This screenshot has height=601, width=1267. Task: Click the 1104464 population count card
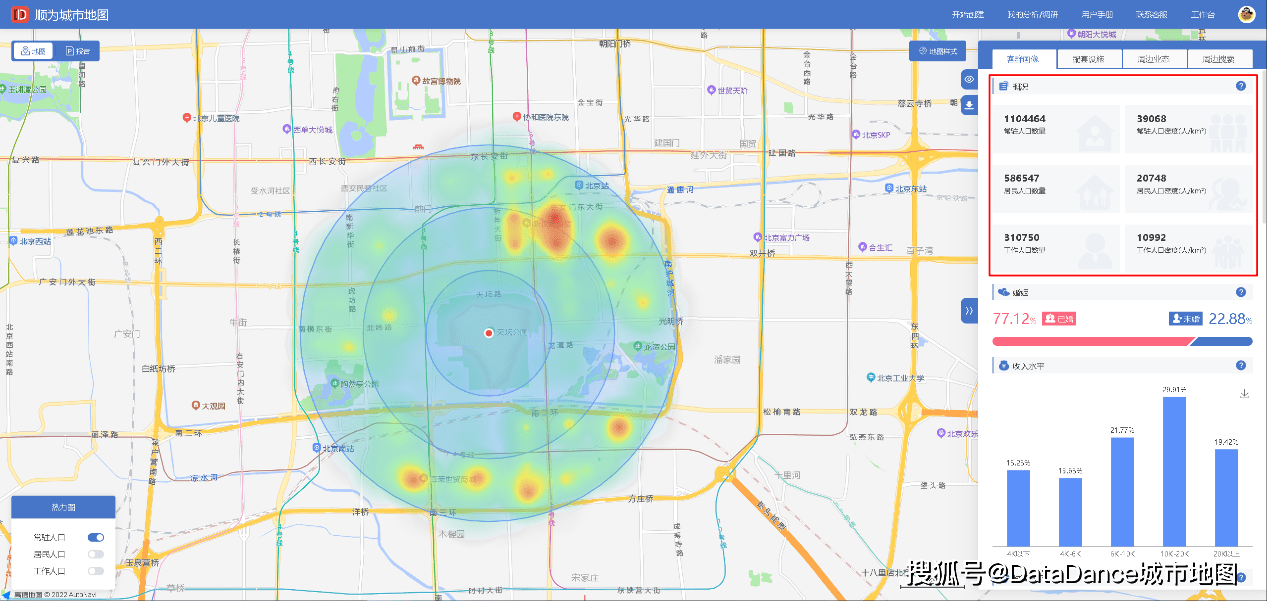(1056, 130)
